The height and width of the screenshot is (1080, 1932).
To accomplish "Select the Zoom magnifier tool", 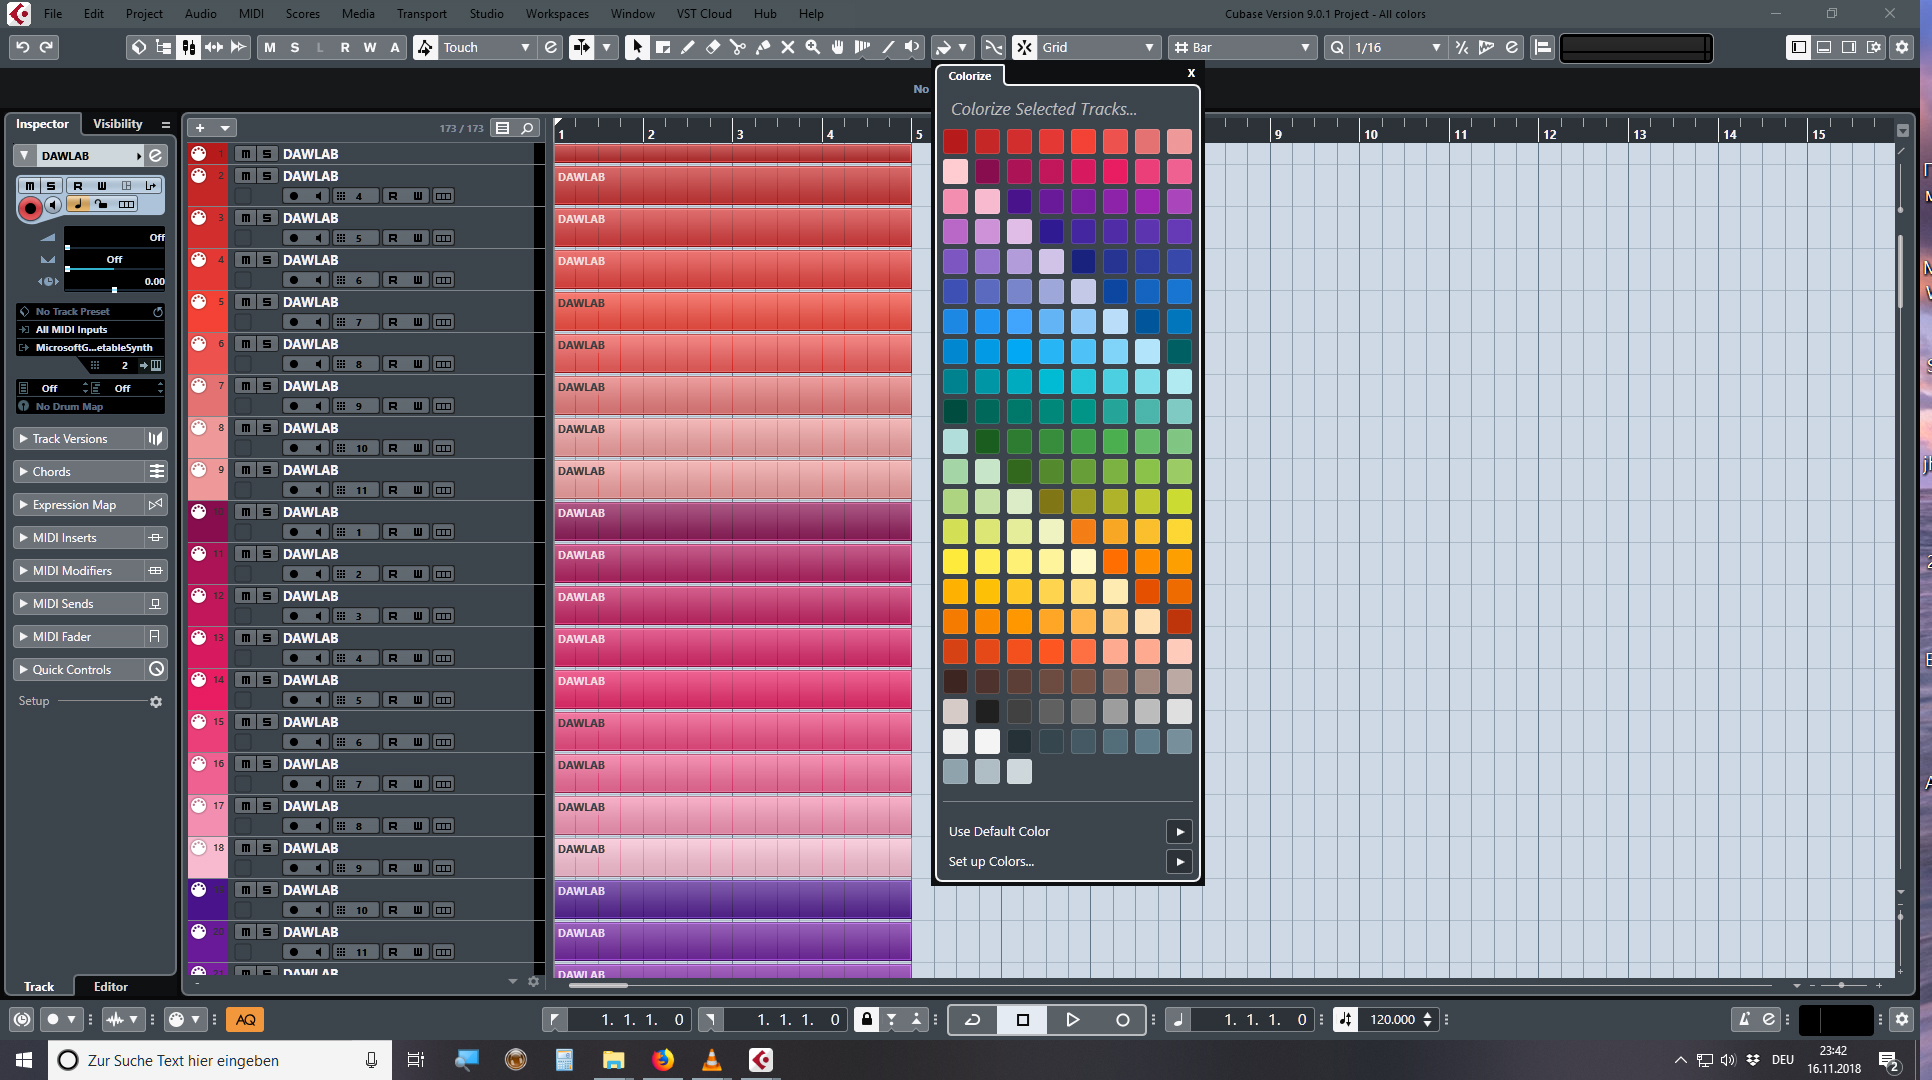I will point(813,47).
